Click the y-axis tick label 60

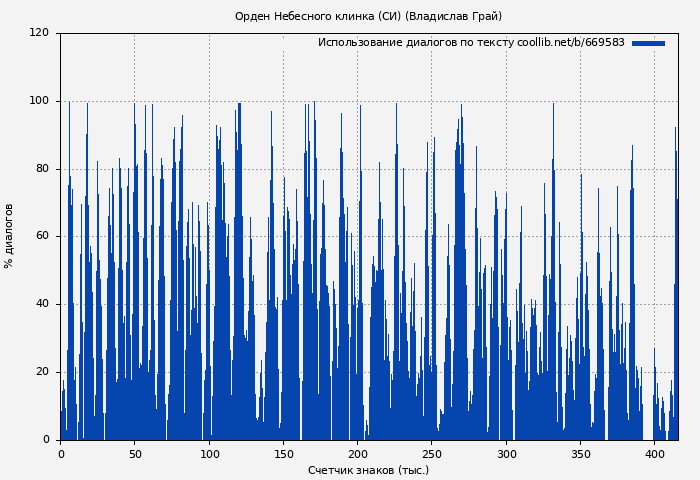[42, 236]
